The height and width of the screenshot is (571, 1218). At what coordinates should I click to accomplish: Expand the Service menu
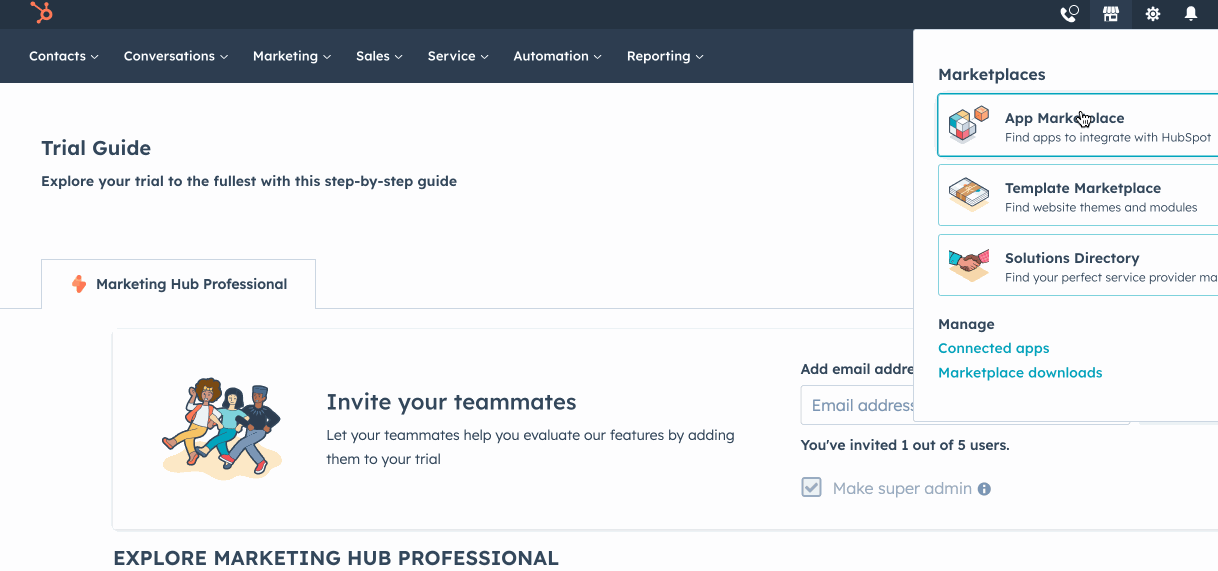[x=458, y=56]
